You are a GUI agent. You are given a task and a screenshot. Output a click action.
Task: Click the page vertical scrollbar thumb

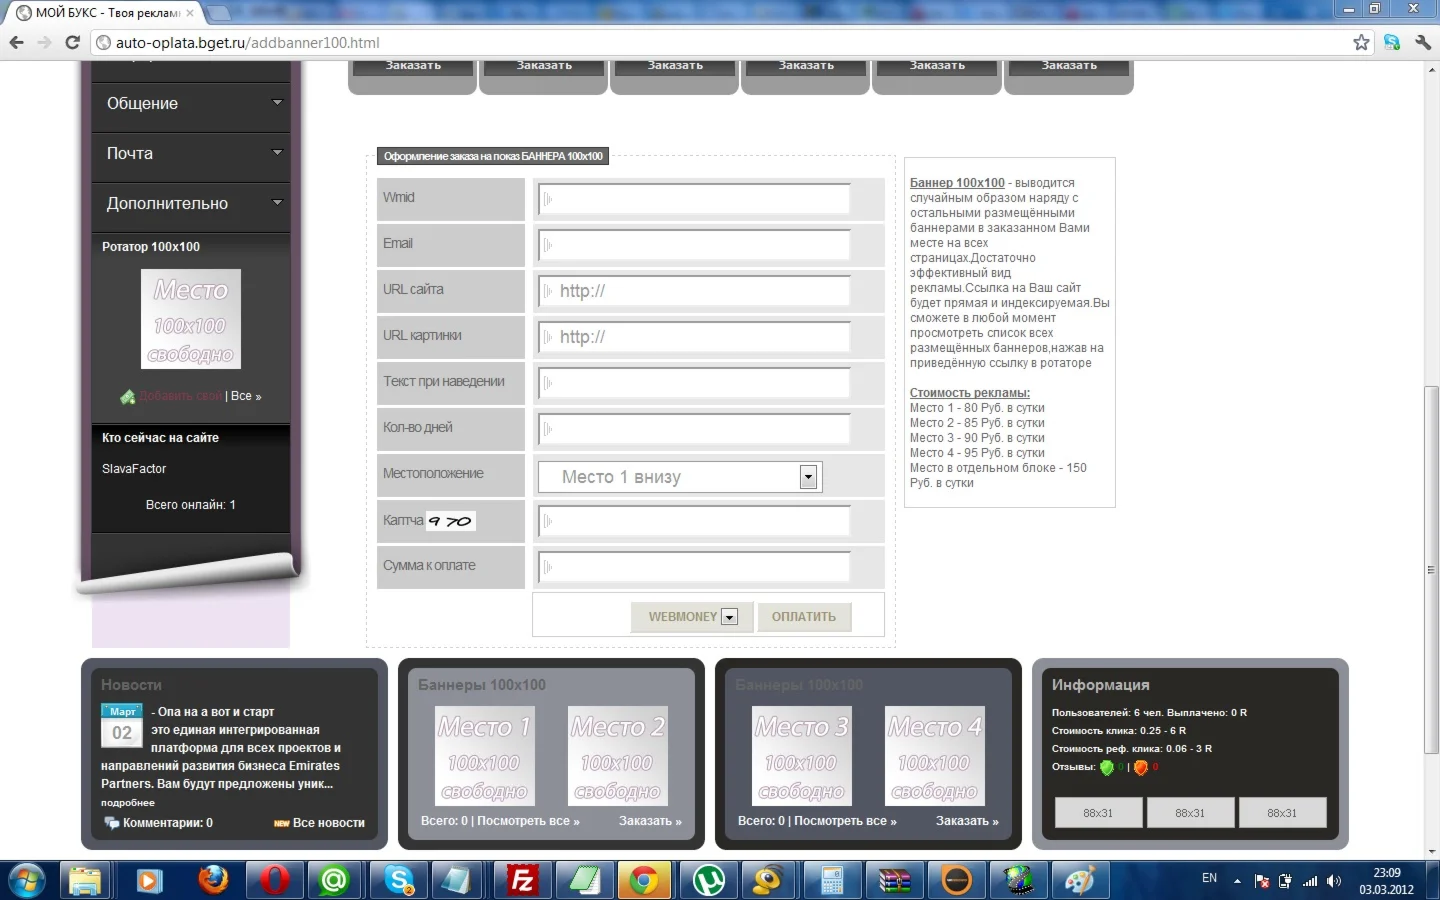pos(1431,570)
